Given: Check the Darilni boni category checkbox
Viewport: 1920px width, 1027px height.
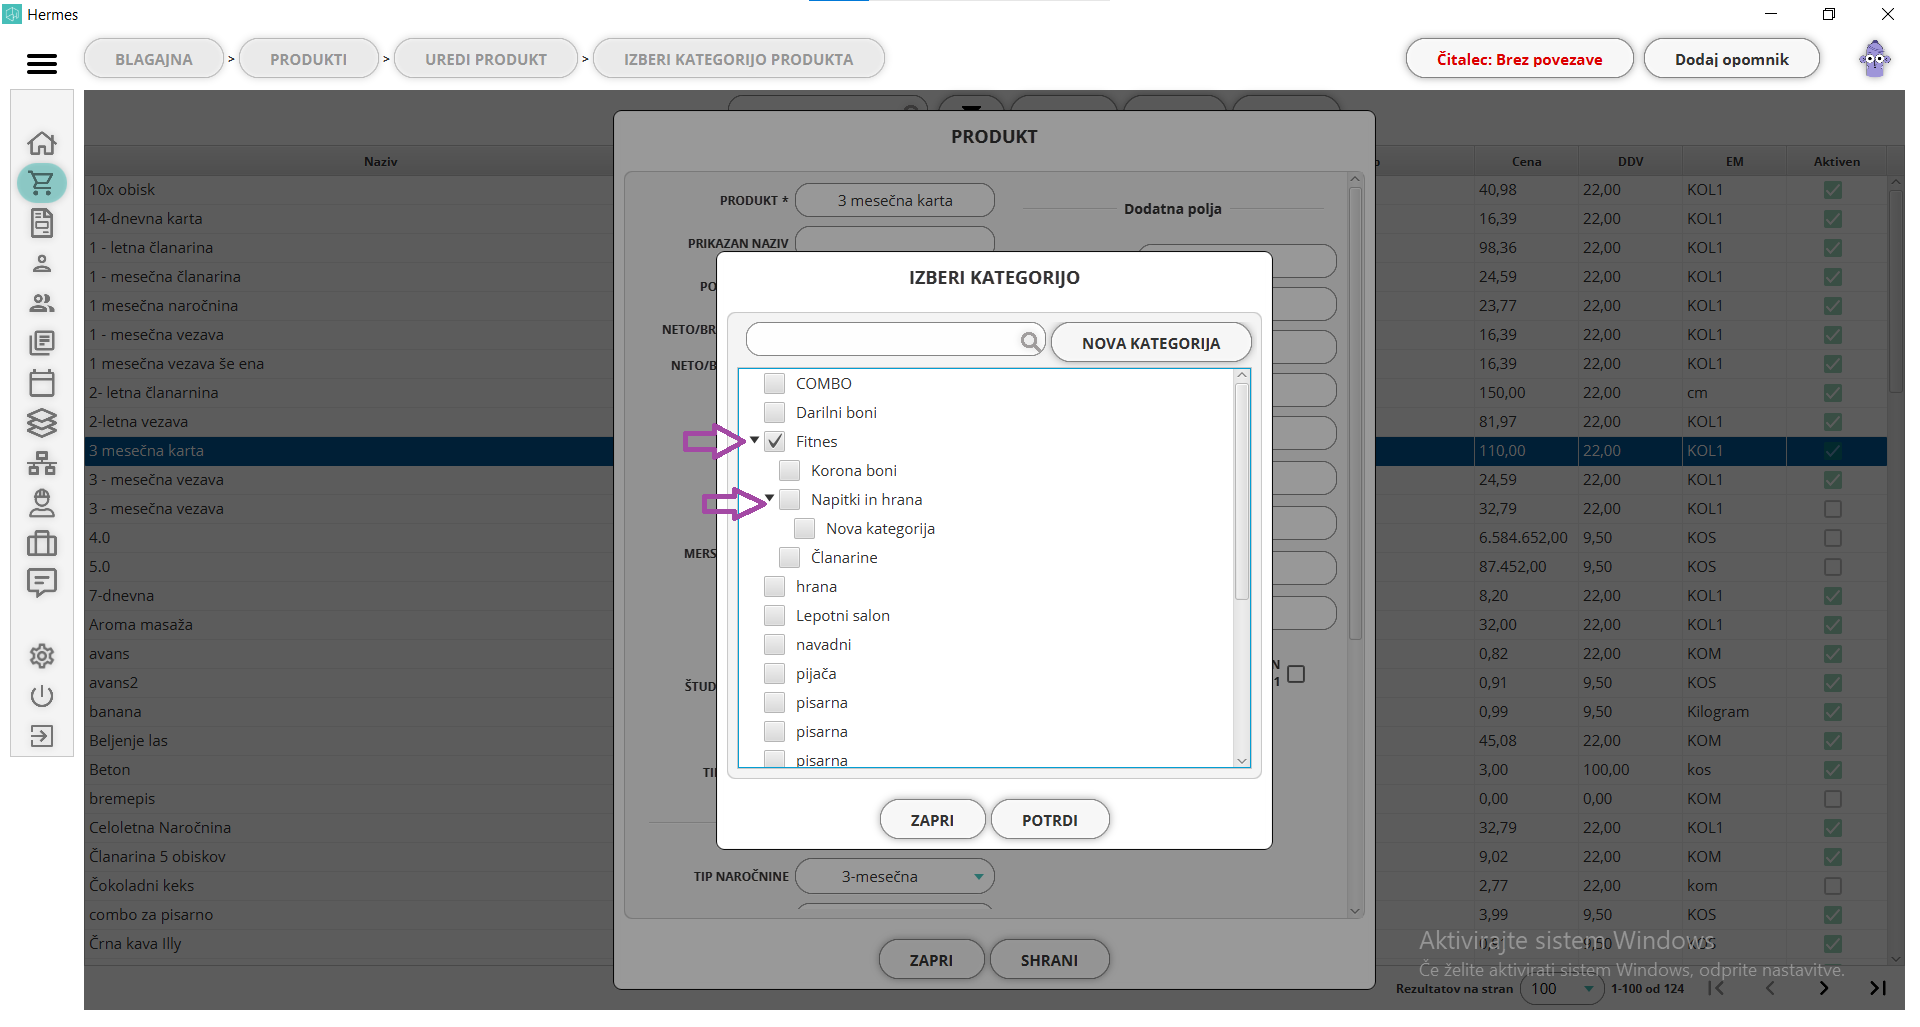Looking at the screenshot, I should point(774,412).
